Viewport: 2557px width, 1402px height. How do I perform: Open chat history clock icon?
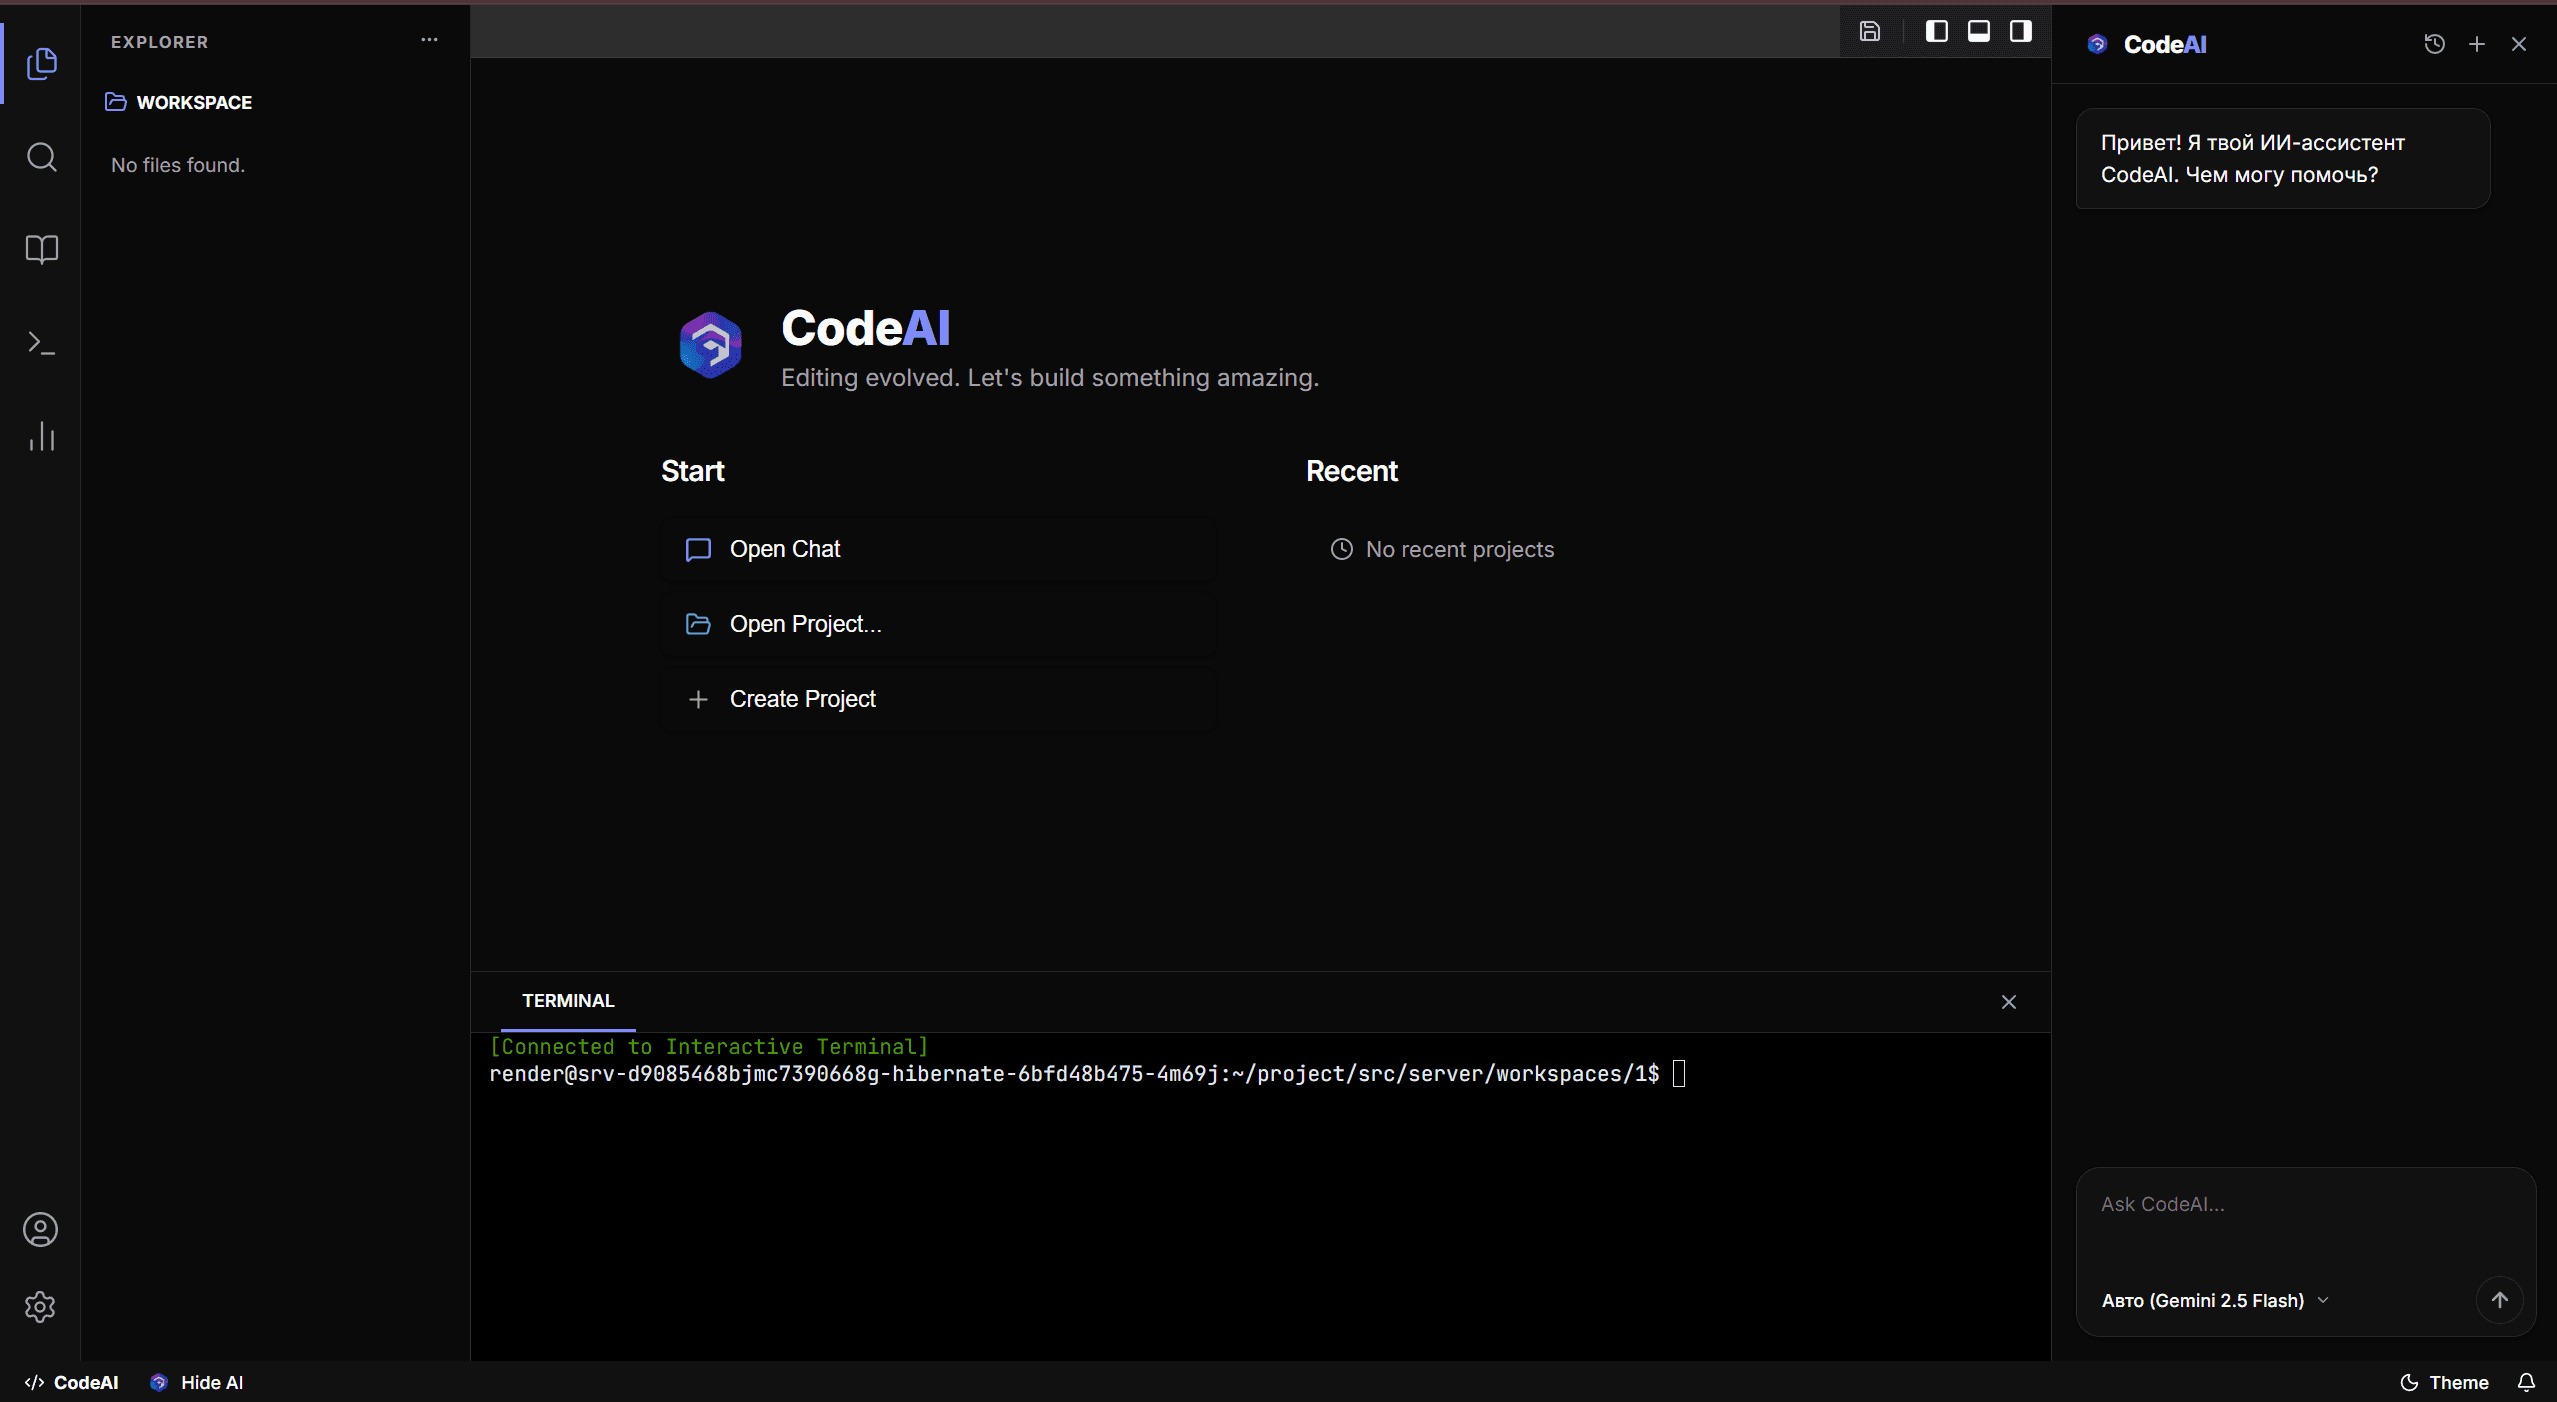[x=2434, y=44]
